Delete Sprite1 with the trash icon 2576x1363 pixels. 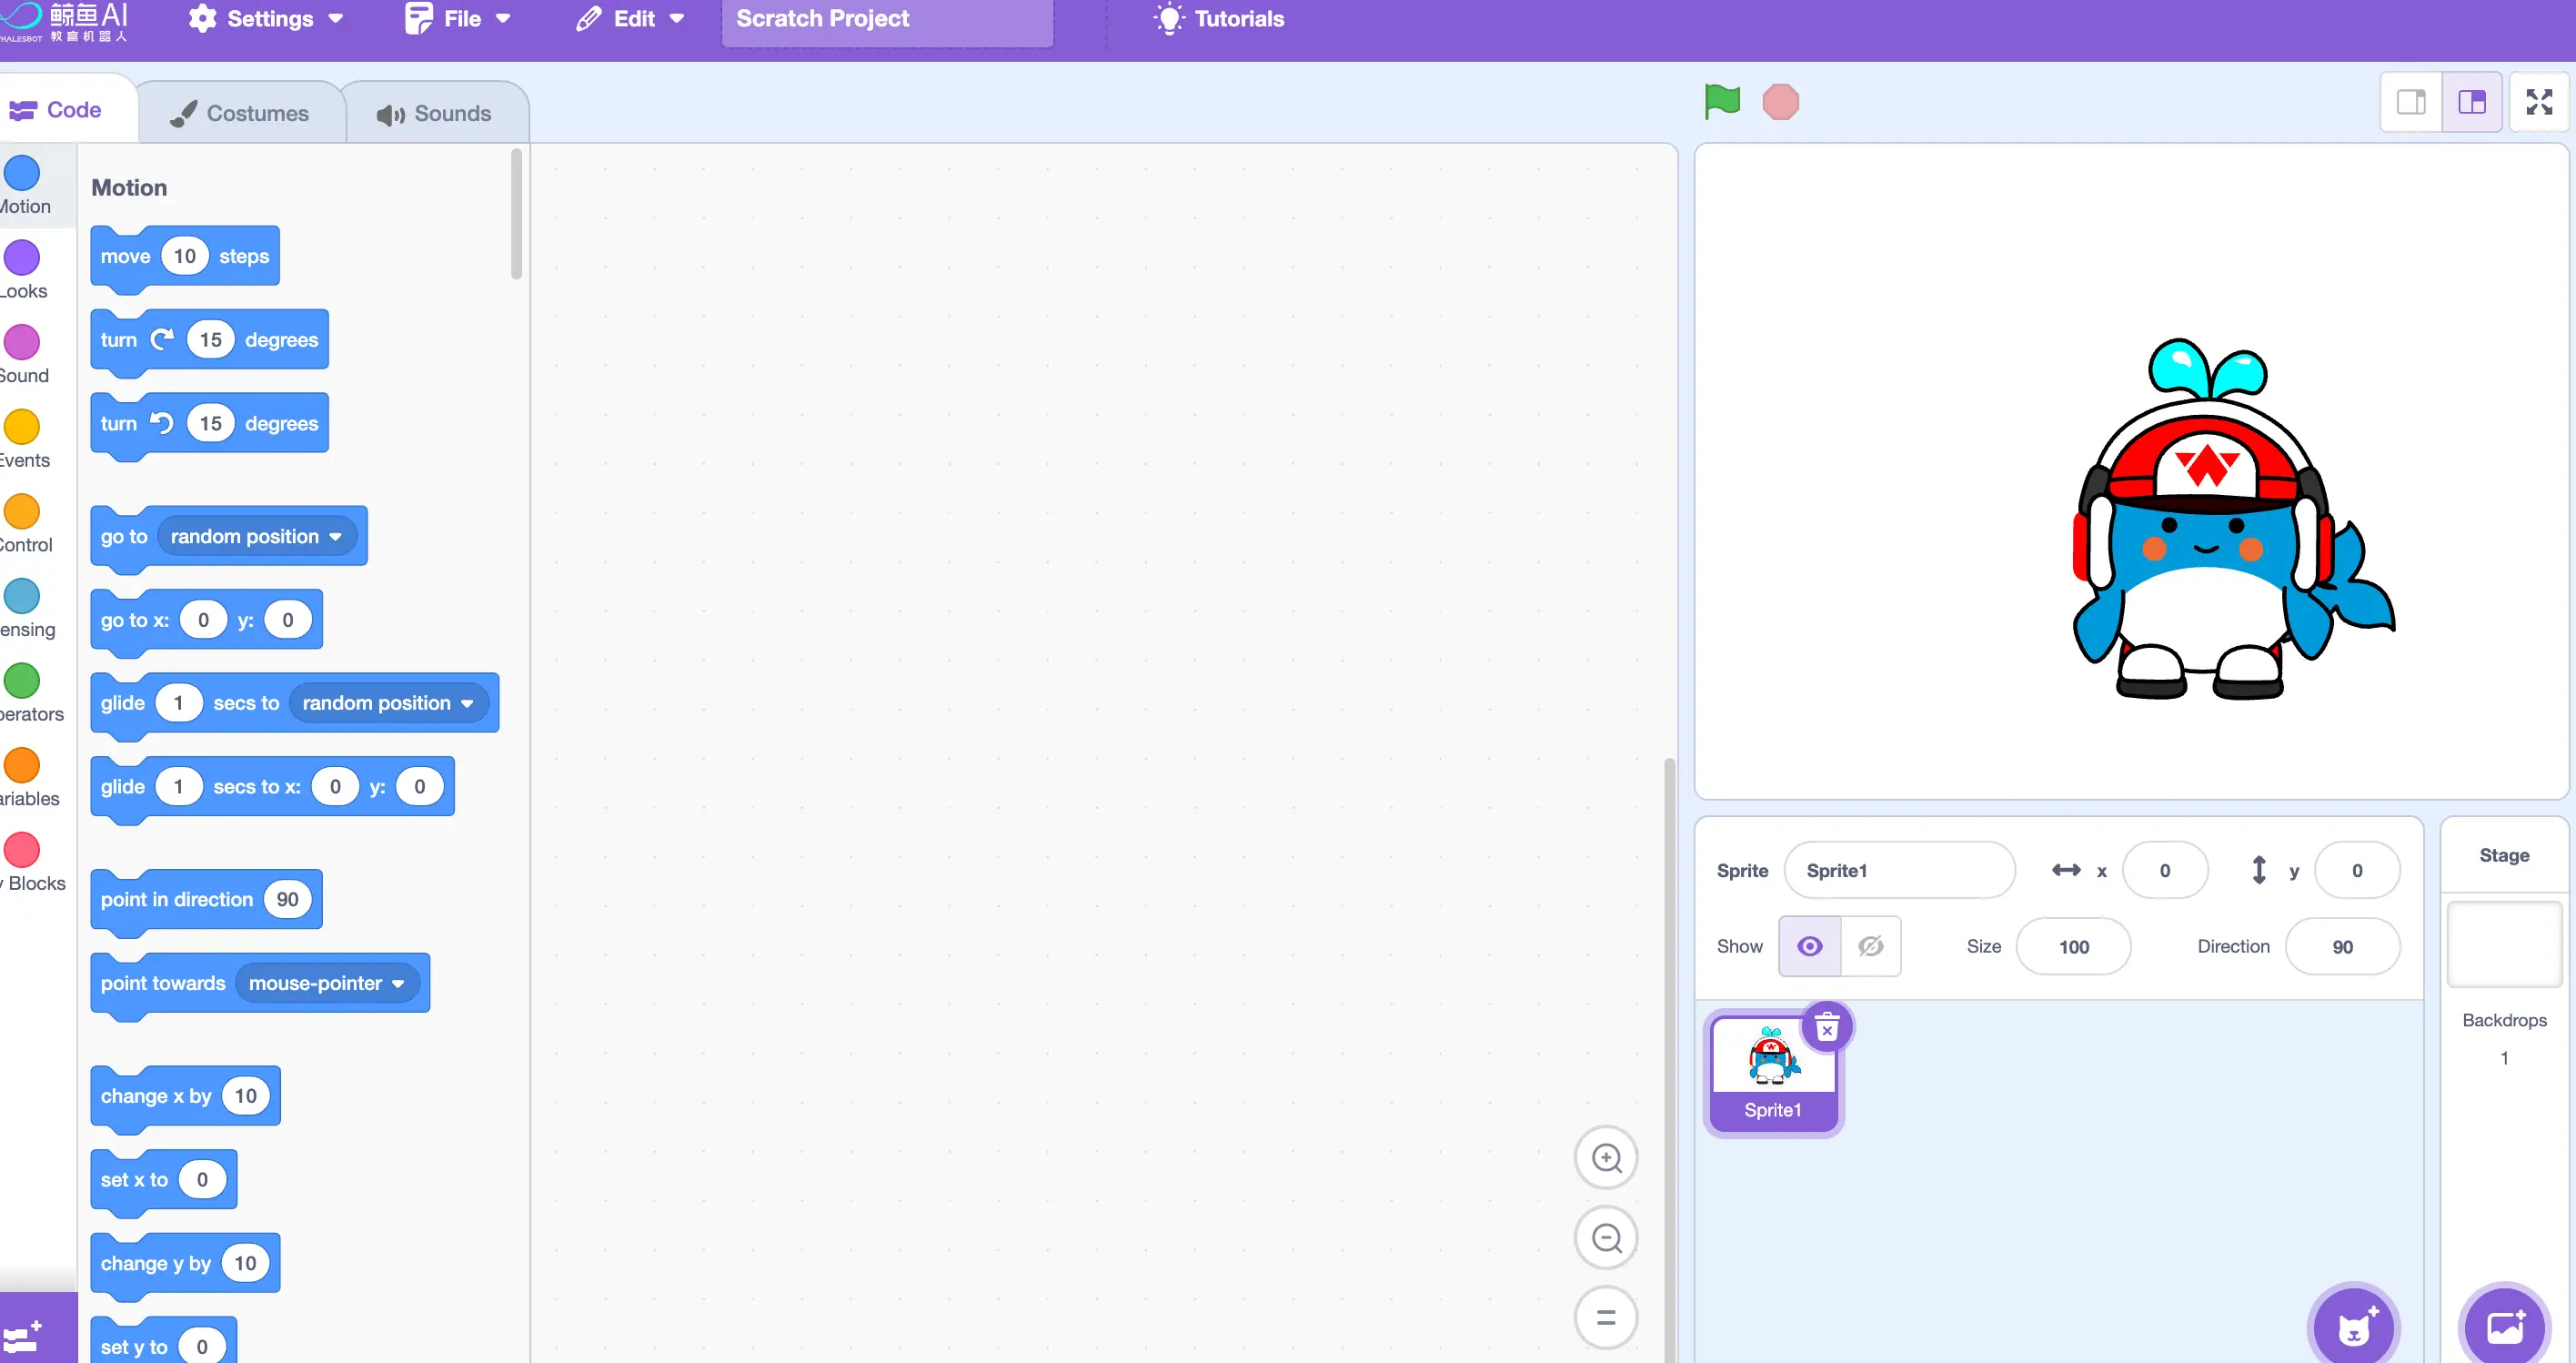click(x=1827, y=1027)
